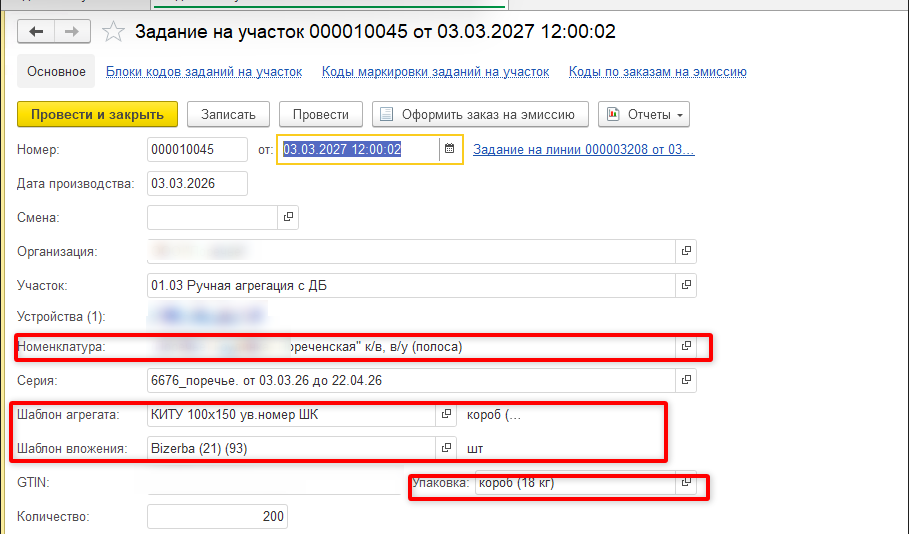Click the back navigation arrow
The width and height of the screenshot is (909, 534).
coord(37,32)
